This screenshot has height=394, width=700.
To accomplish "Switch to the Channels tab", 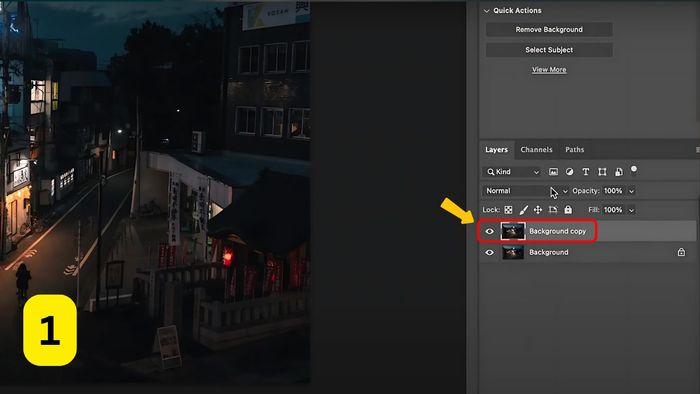I will click(536, 149).
